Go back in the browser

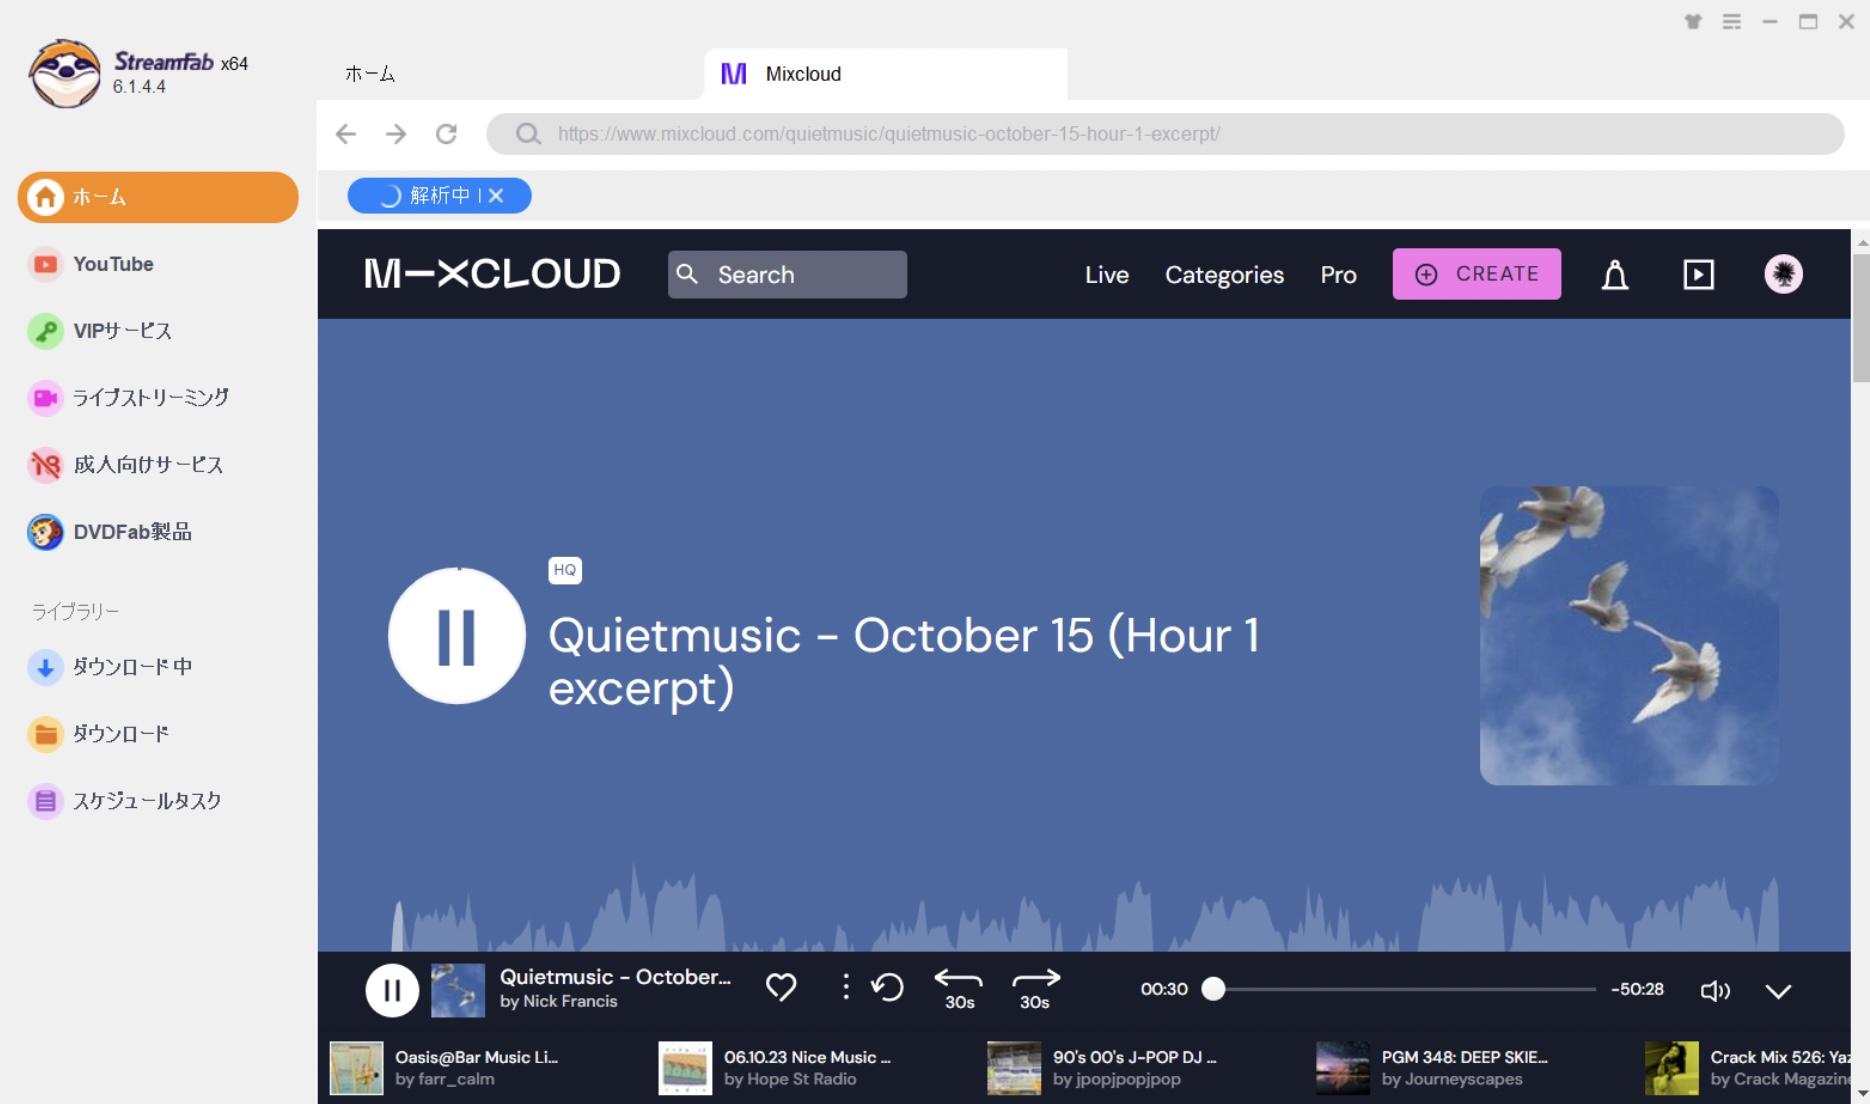(346, 134)
